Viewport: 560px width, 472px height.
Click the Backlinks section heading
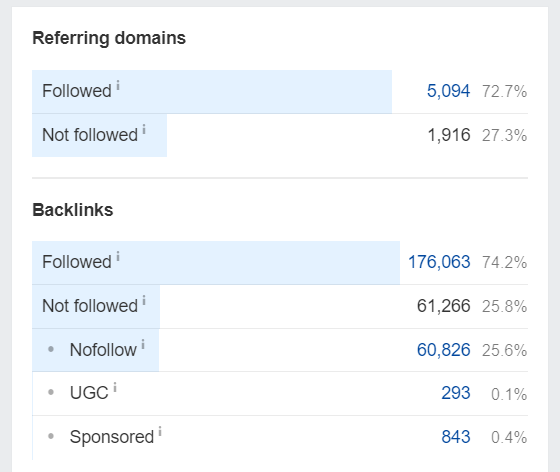[x=72, y=210]
